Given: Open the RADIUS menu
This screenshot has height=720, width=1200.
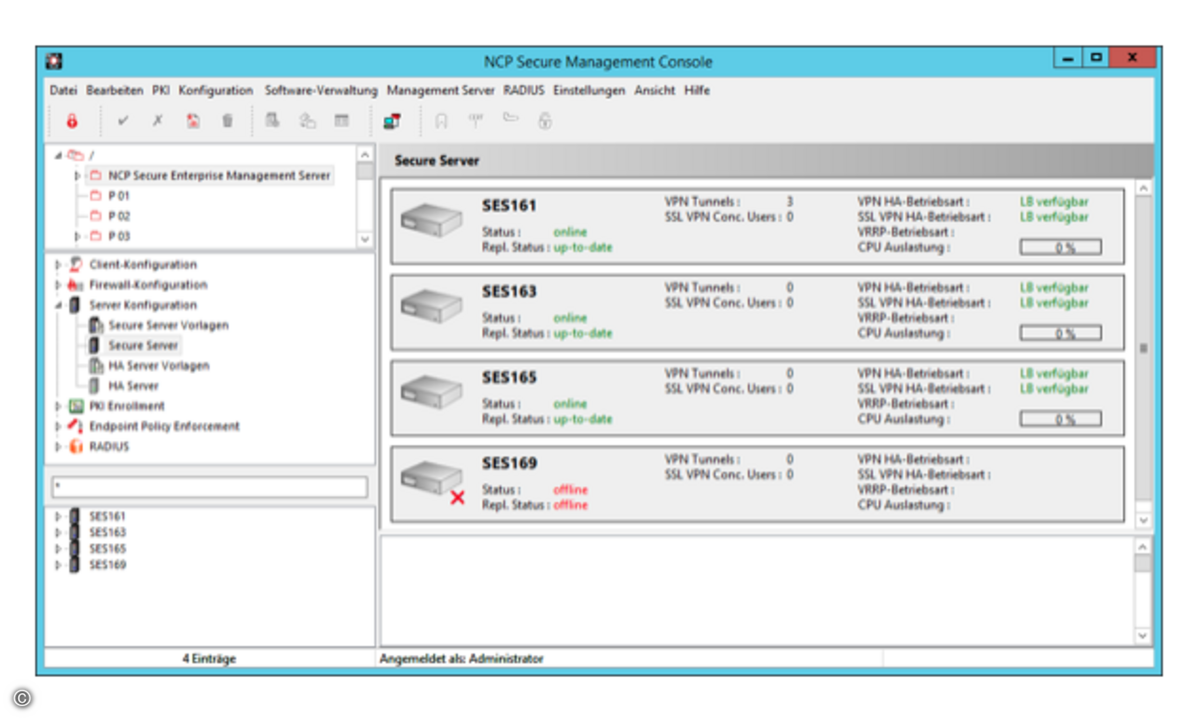Looking at the screenshot, I should (x=524, y=90).
